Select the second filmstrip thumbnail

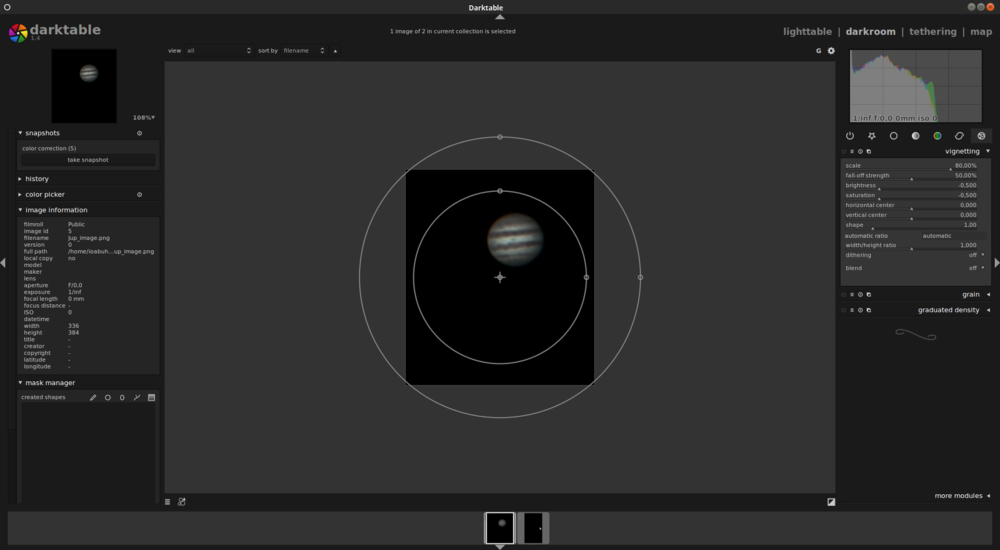click(x=533, y=527)
